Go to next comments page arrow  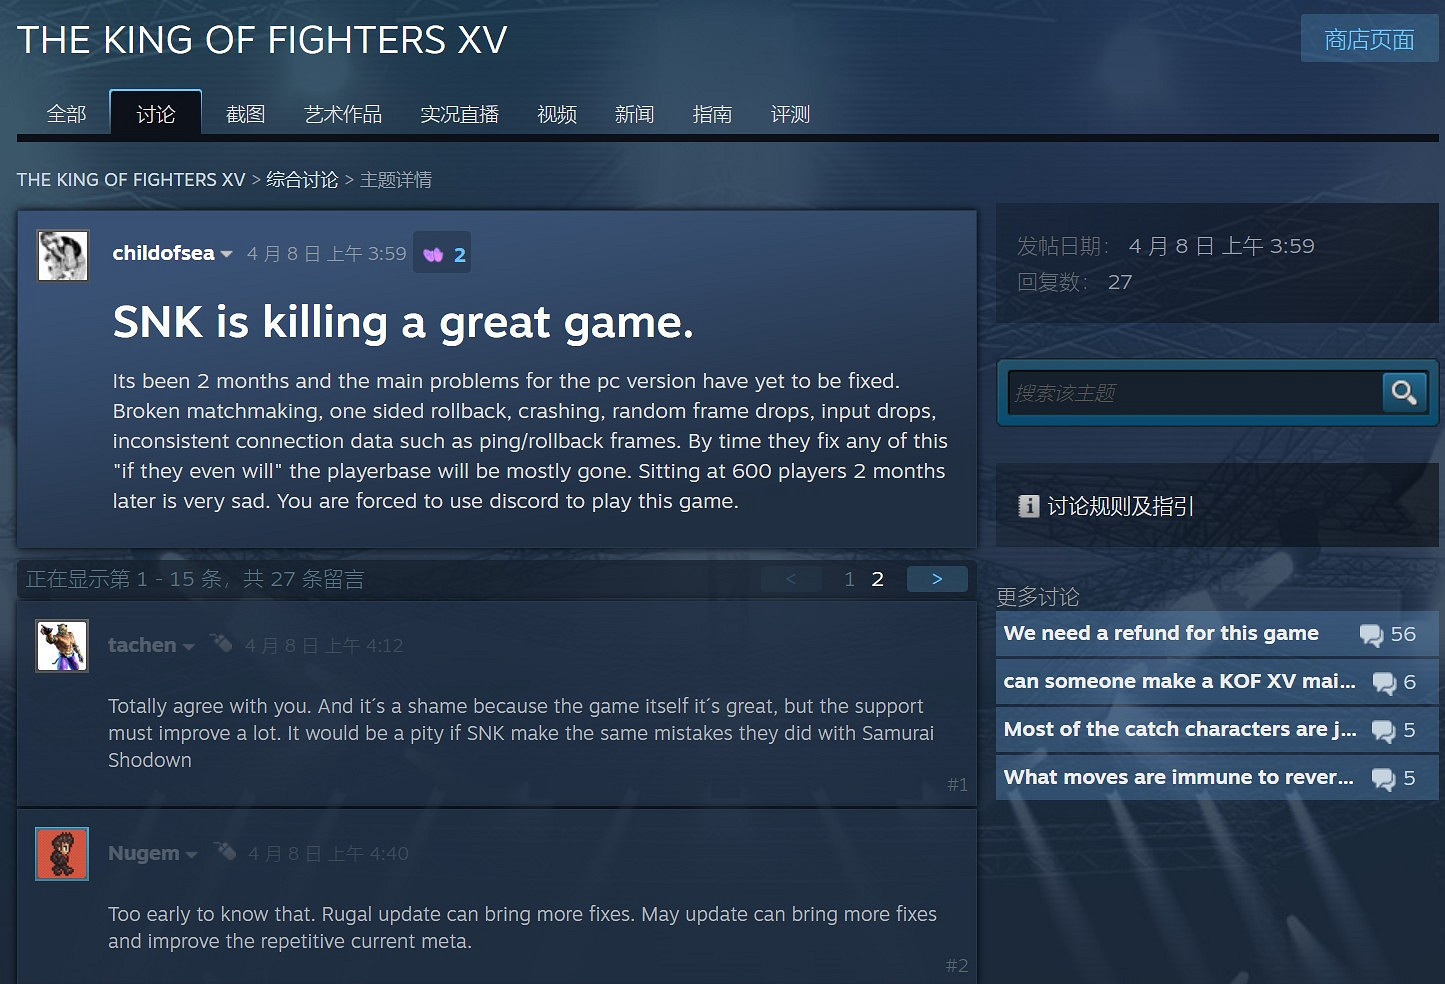(x=937, y=579)
